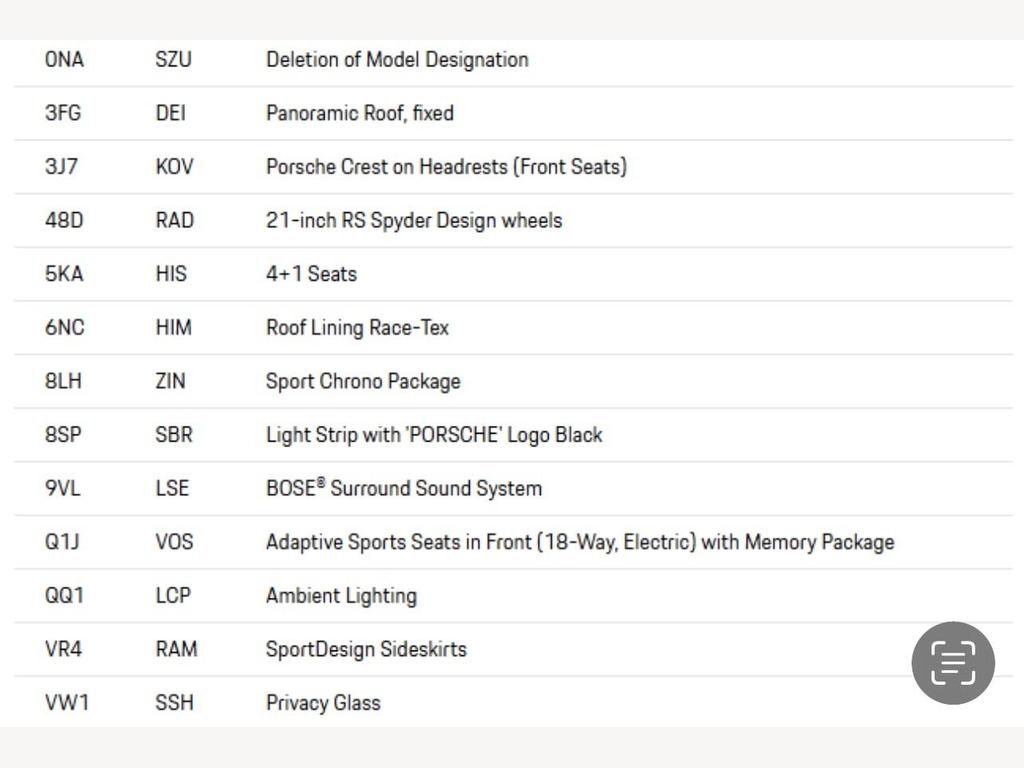This screenshot has width=1024, height=768.
Task: Click '21-inch RS Spyder Design wheels' text
Action: tap(414, 221)
